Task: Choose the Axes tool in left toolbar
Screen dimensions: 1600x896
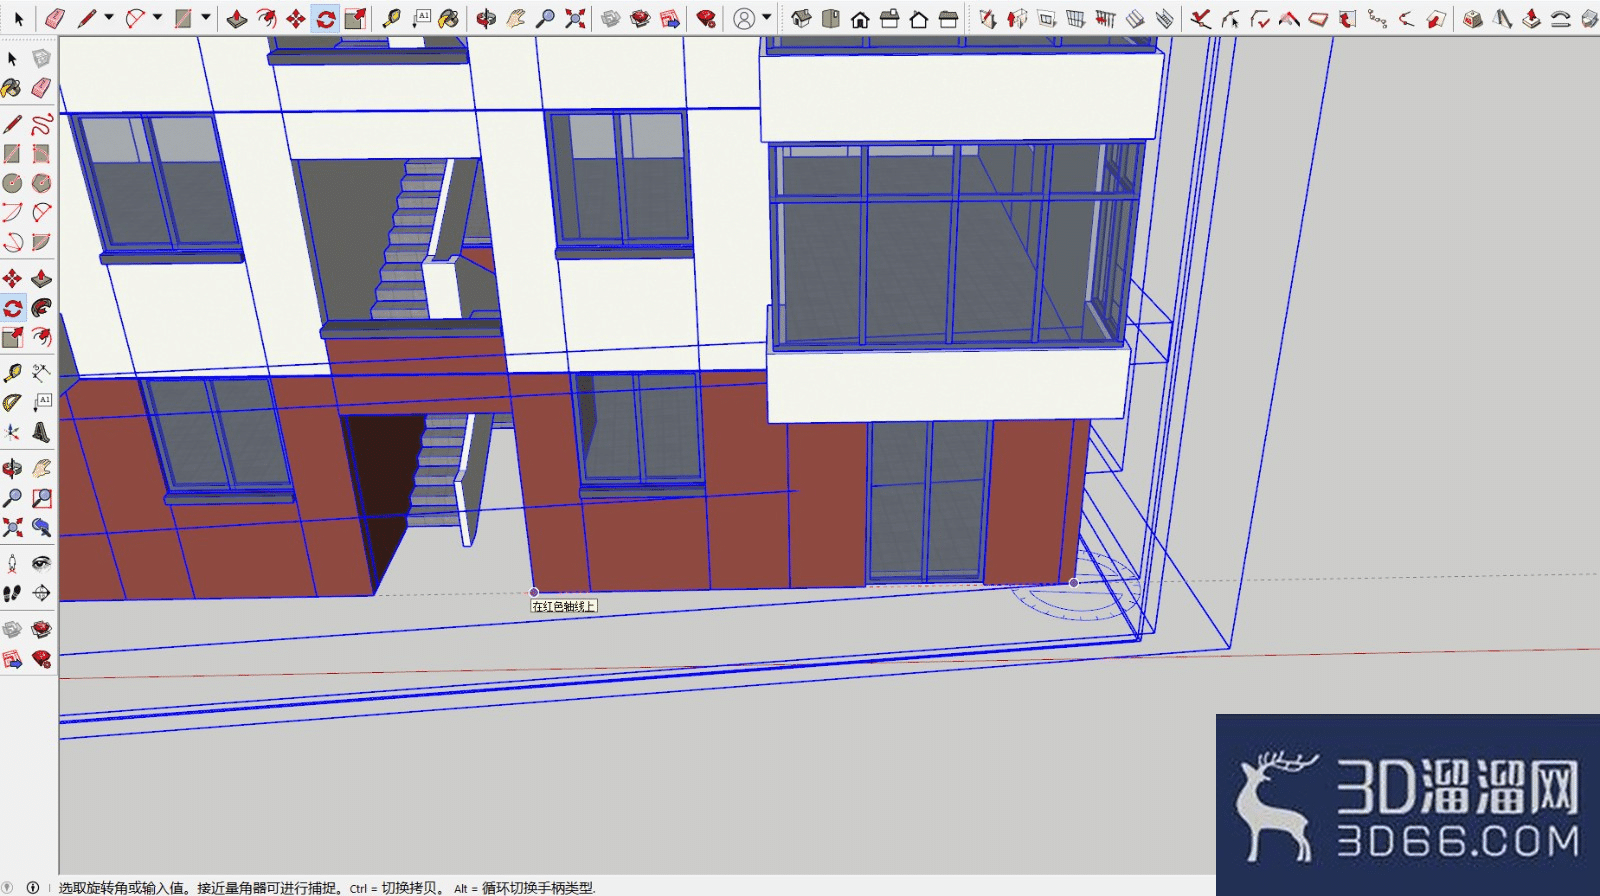Action: pos(12,432)
